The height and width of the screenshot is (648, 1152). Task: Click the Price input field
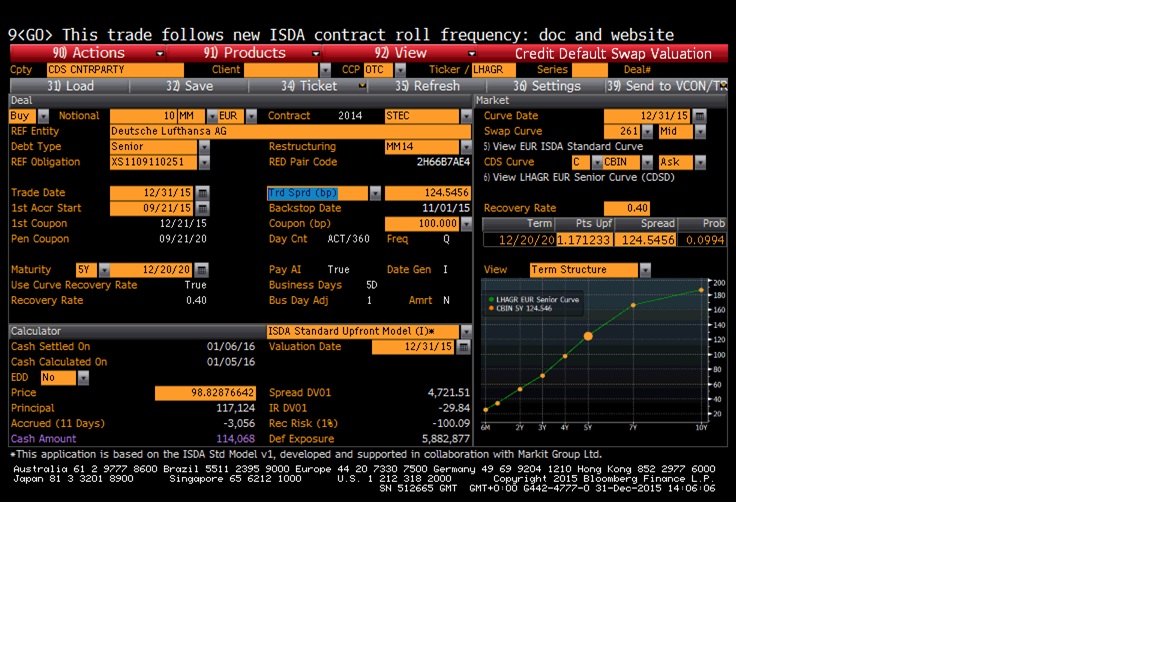pos(205,393)
